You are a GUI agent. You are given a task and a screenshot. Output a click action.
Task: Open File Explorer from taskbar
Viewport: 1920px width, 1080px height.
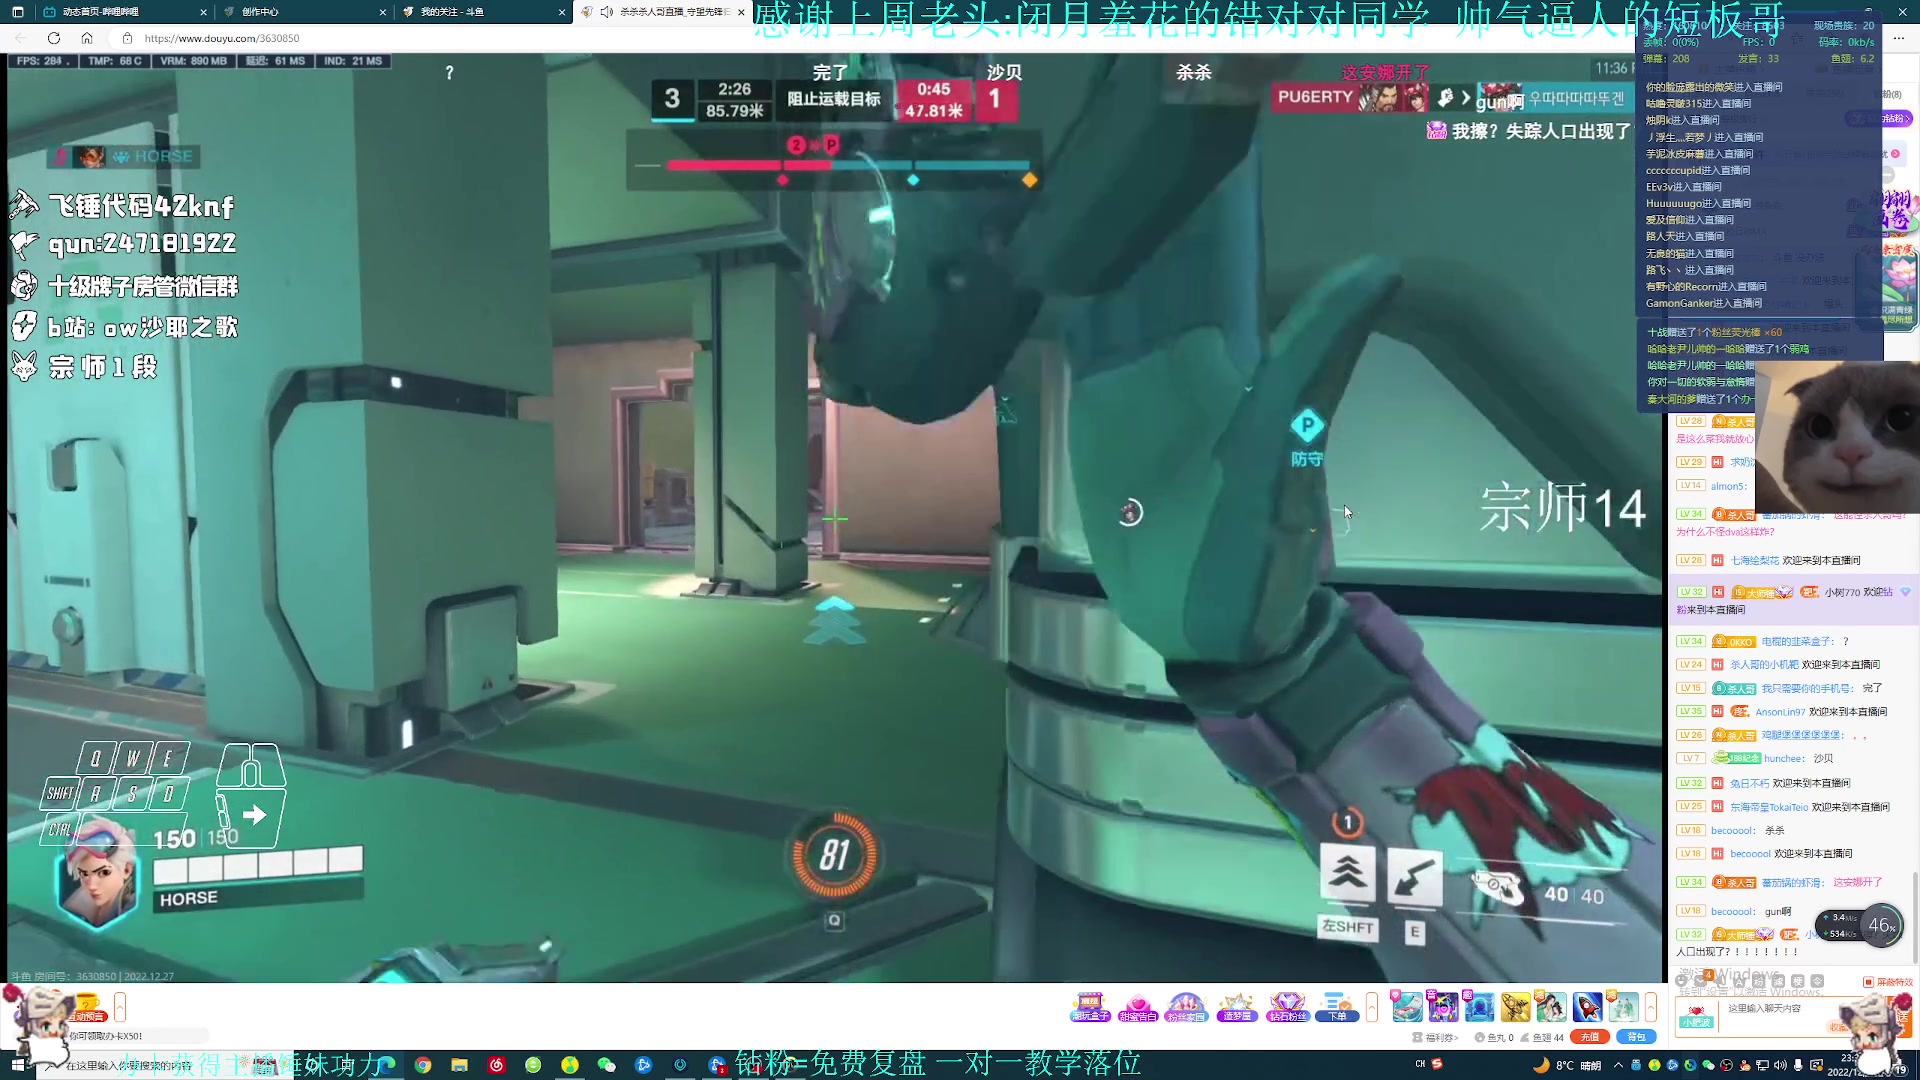click(459, 1065)
